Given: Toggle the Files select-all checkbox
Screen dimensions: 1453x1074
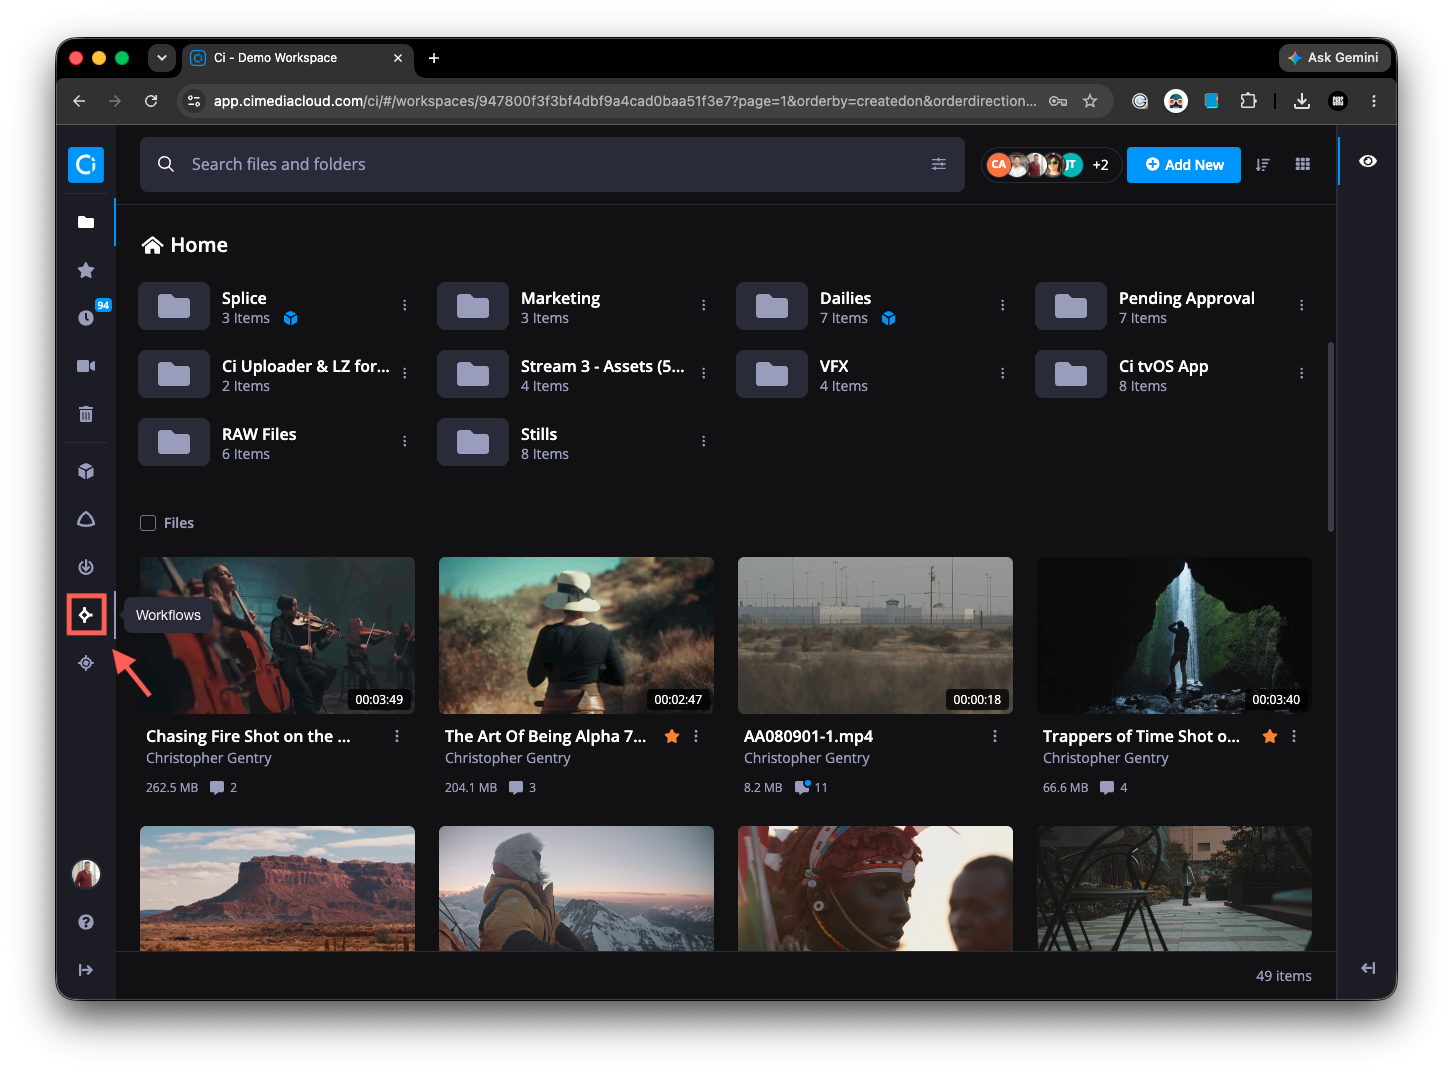Looking at the screenshot, I should (148, 523).
